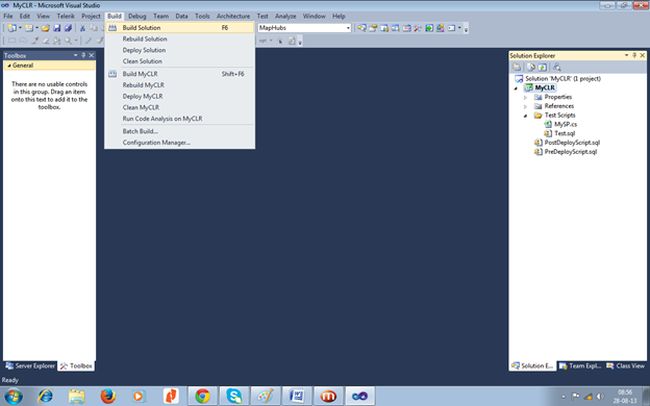Viewport: 650px width, 406px height.
Task: Click the Open File folder icon
Action: (x=45, y=28)
